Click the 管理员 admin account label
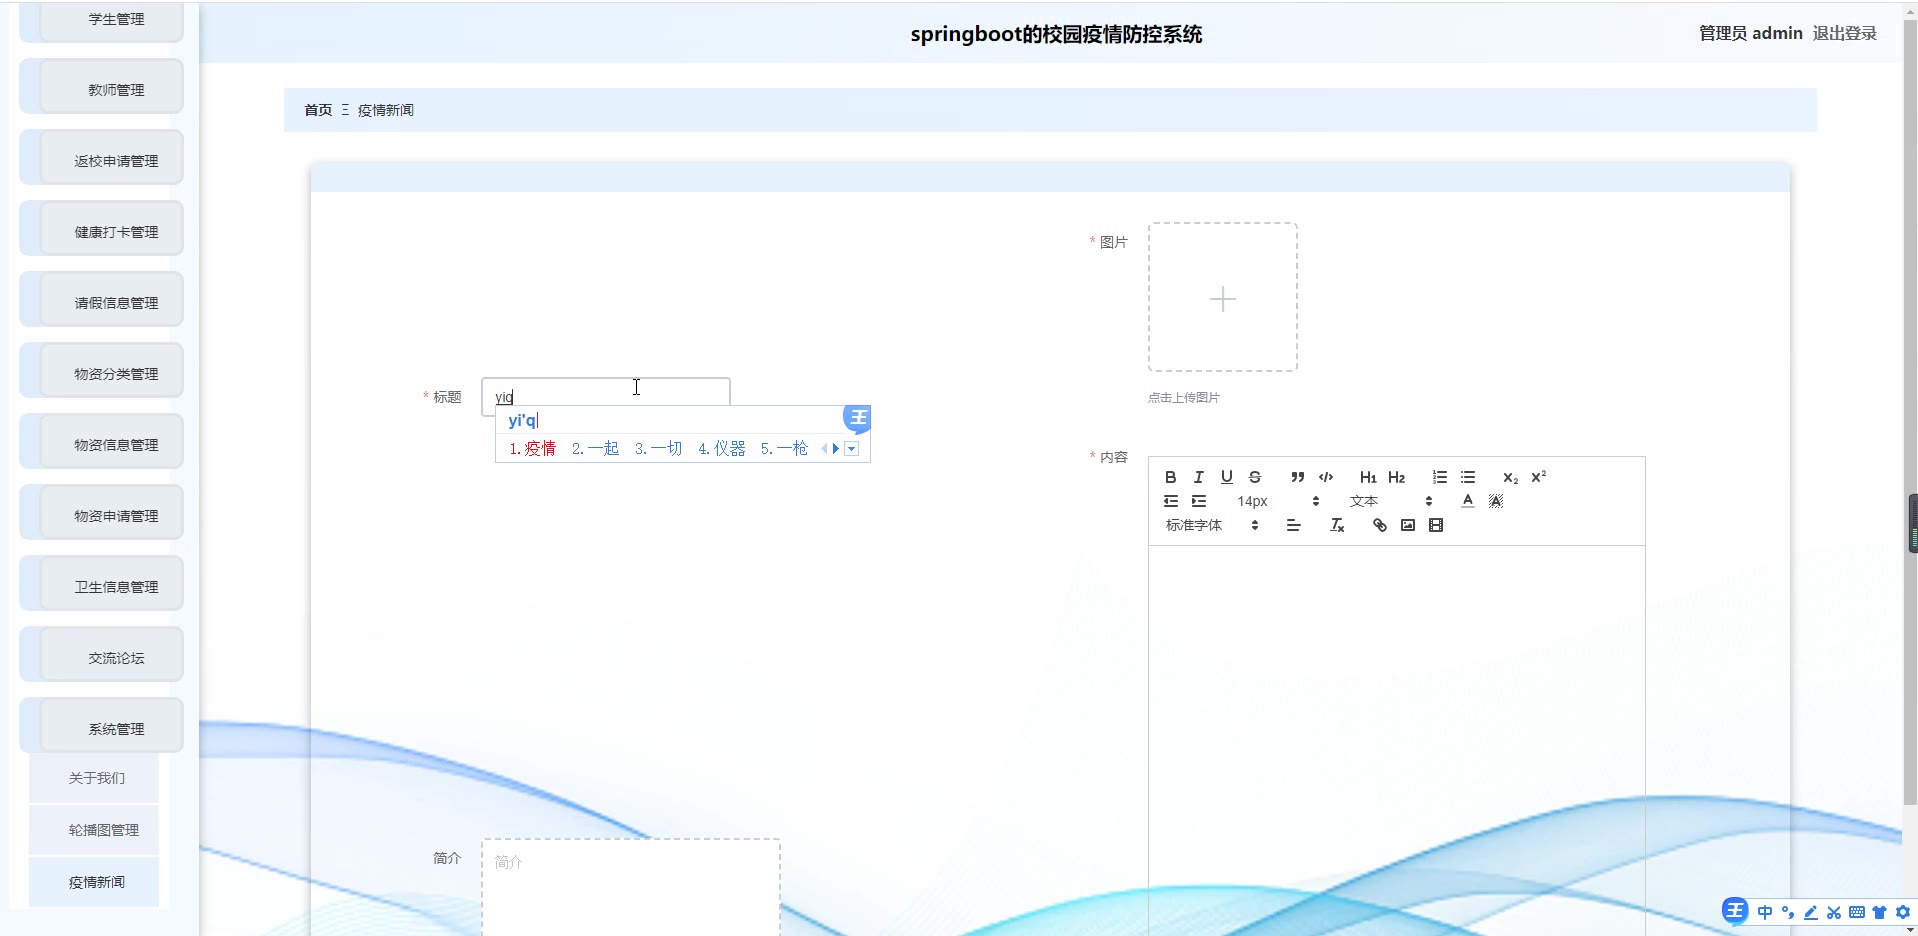This screenshot has height=936, width=1918. pyautogui.click(x=1750, y=33)
